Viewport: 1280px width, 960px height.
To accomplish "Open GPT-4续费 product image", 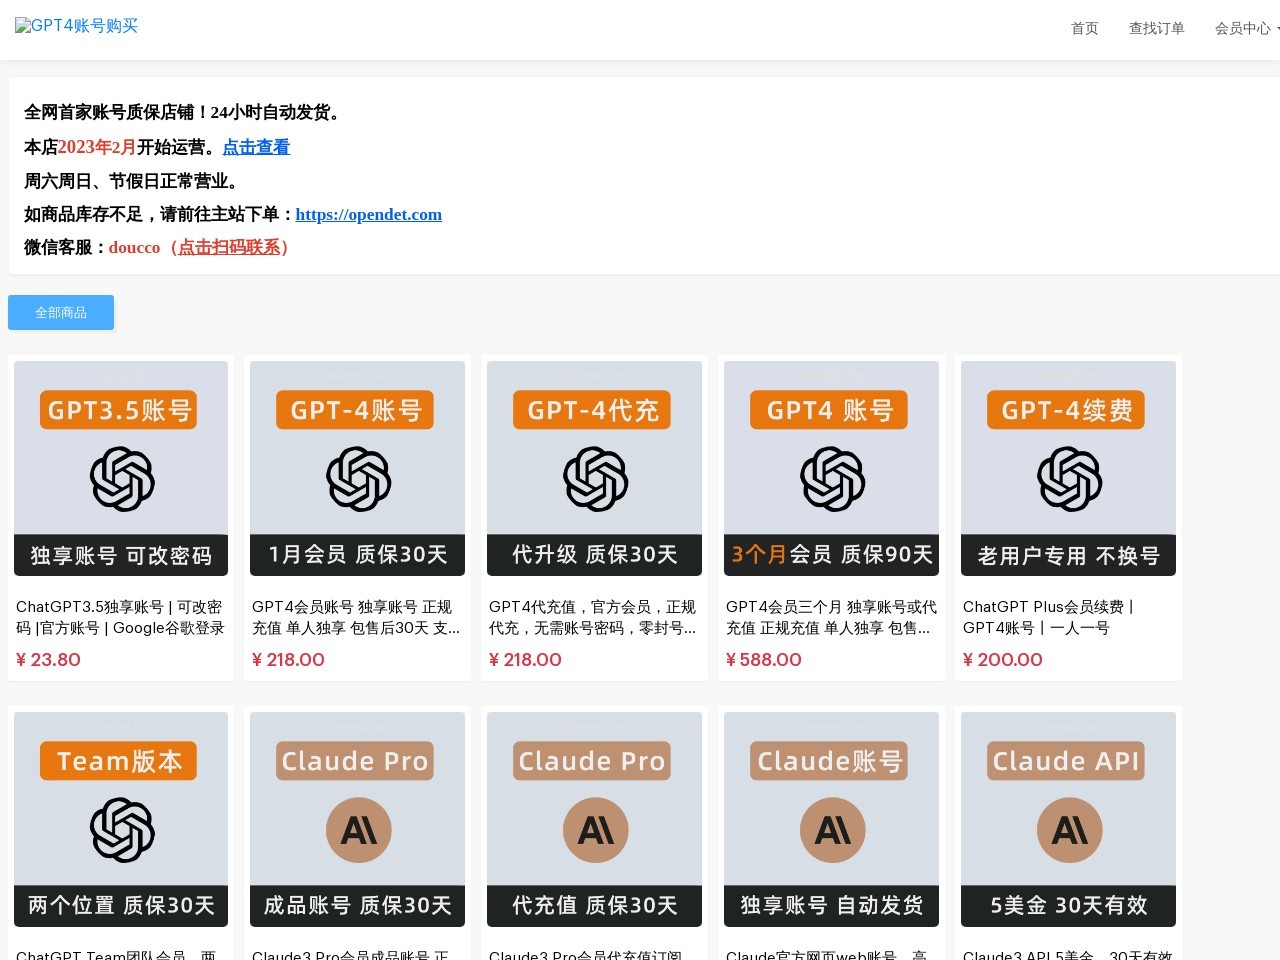I will (x=1068, y=468).
